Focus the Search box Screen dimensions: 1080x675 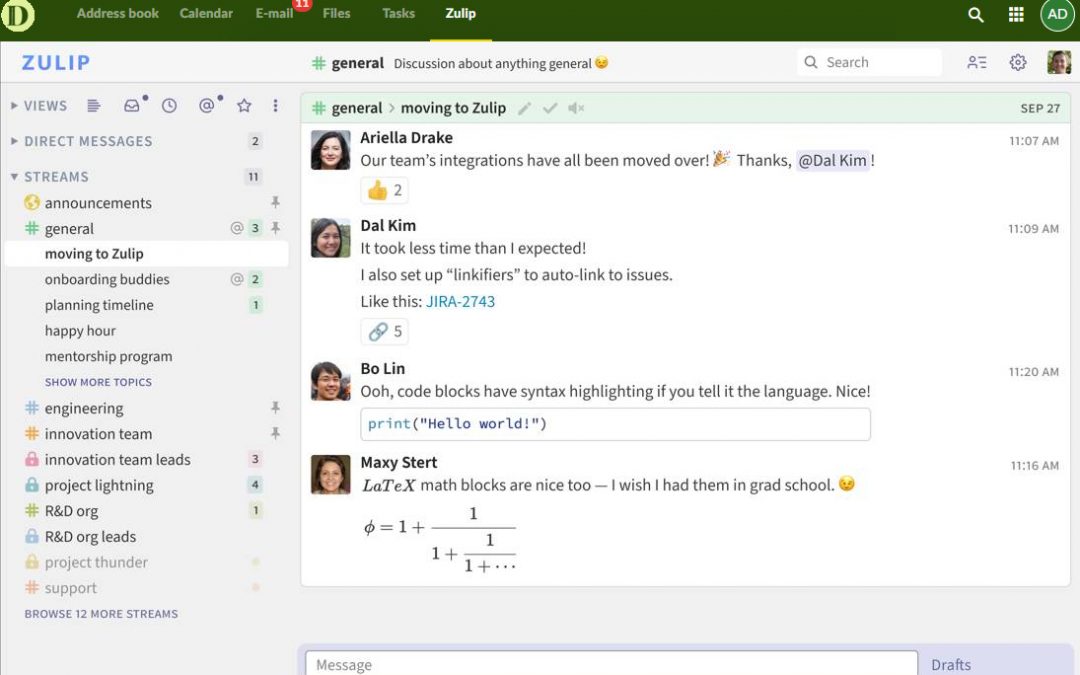pos(869,63)
